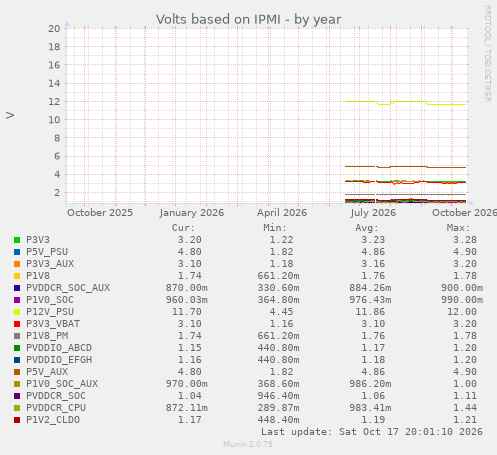Click the 'Avg:' column header
The height and width of the screenshot is (455, 497).
[367, 228]
